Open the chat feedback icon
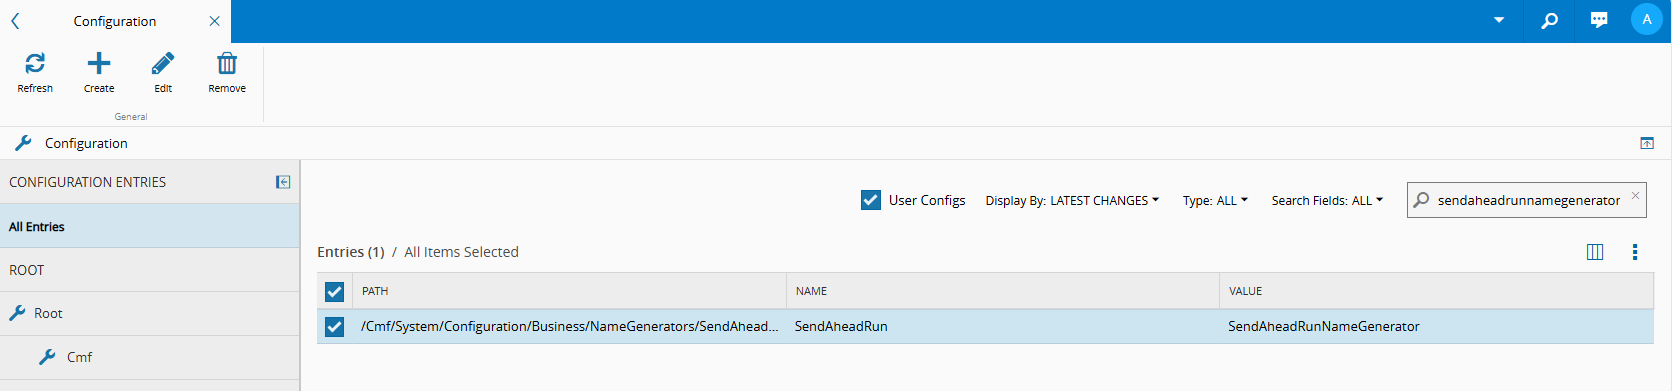This screenshot has width=1672, height=391. [1599, 20]
